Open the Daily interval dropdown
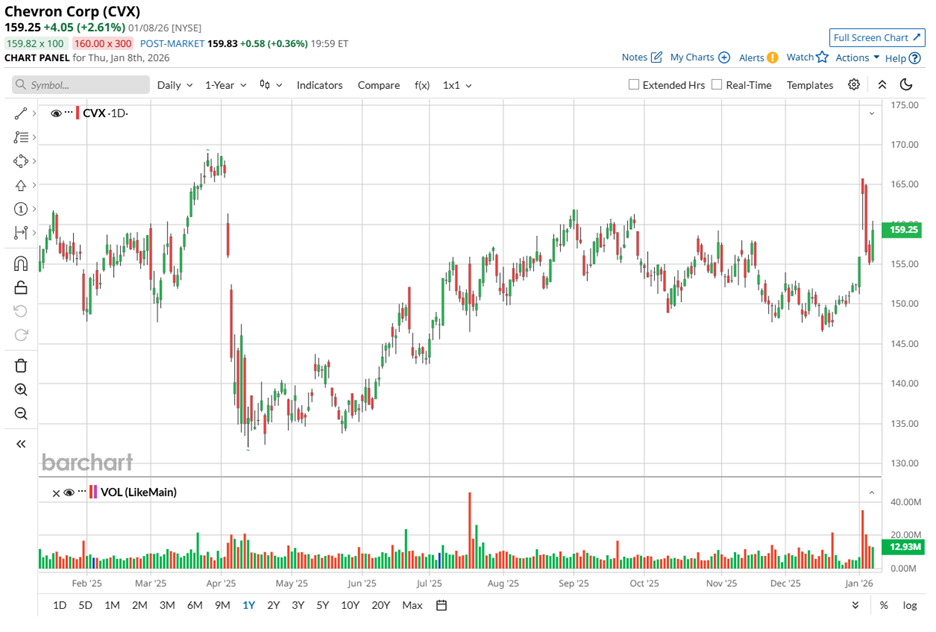The image size is (936, 632). coord(174,85)
